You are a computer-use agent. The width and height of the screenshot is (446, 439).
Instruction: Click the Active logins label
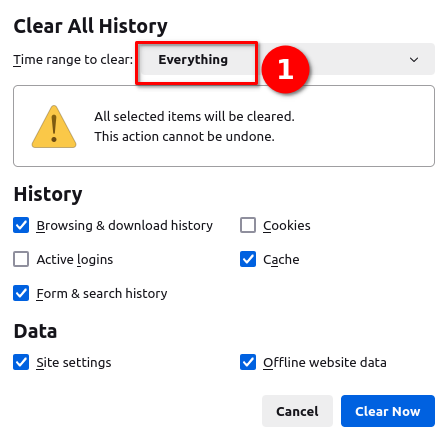pyautogui.click(x=75, y=260)
